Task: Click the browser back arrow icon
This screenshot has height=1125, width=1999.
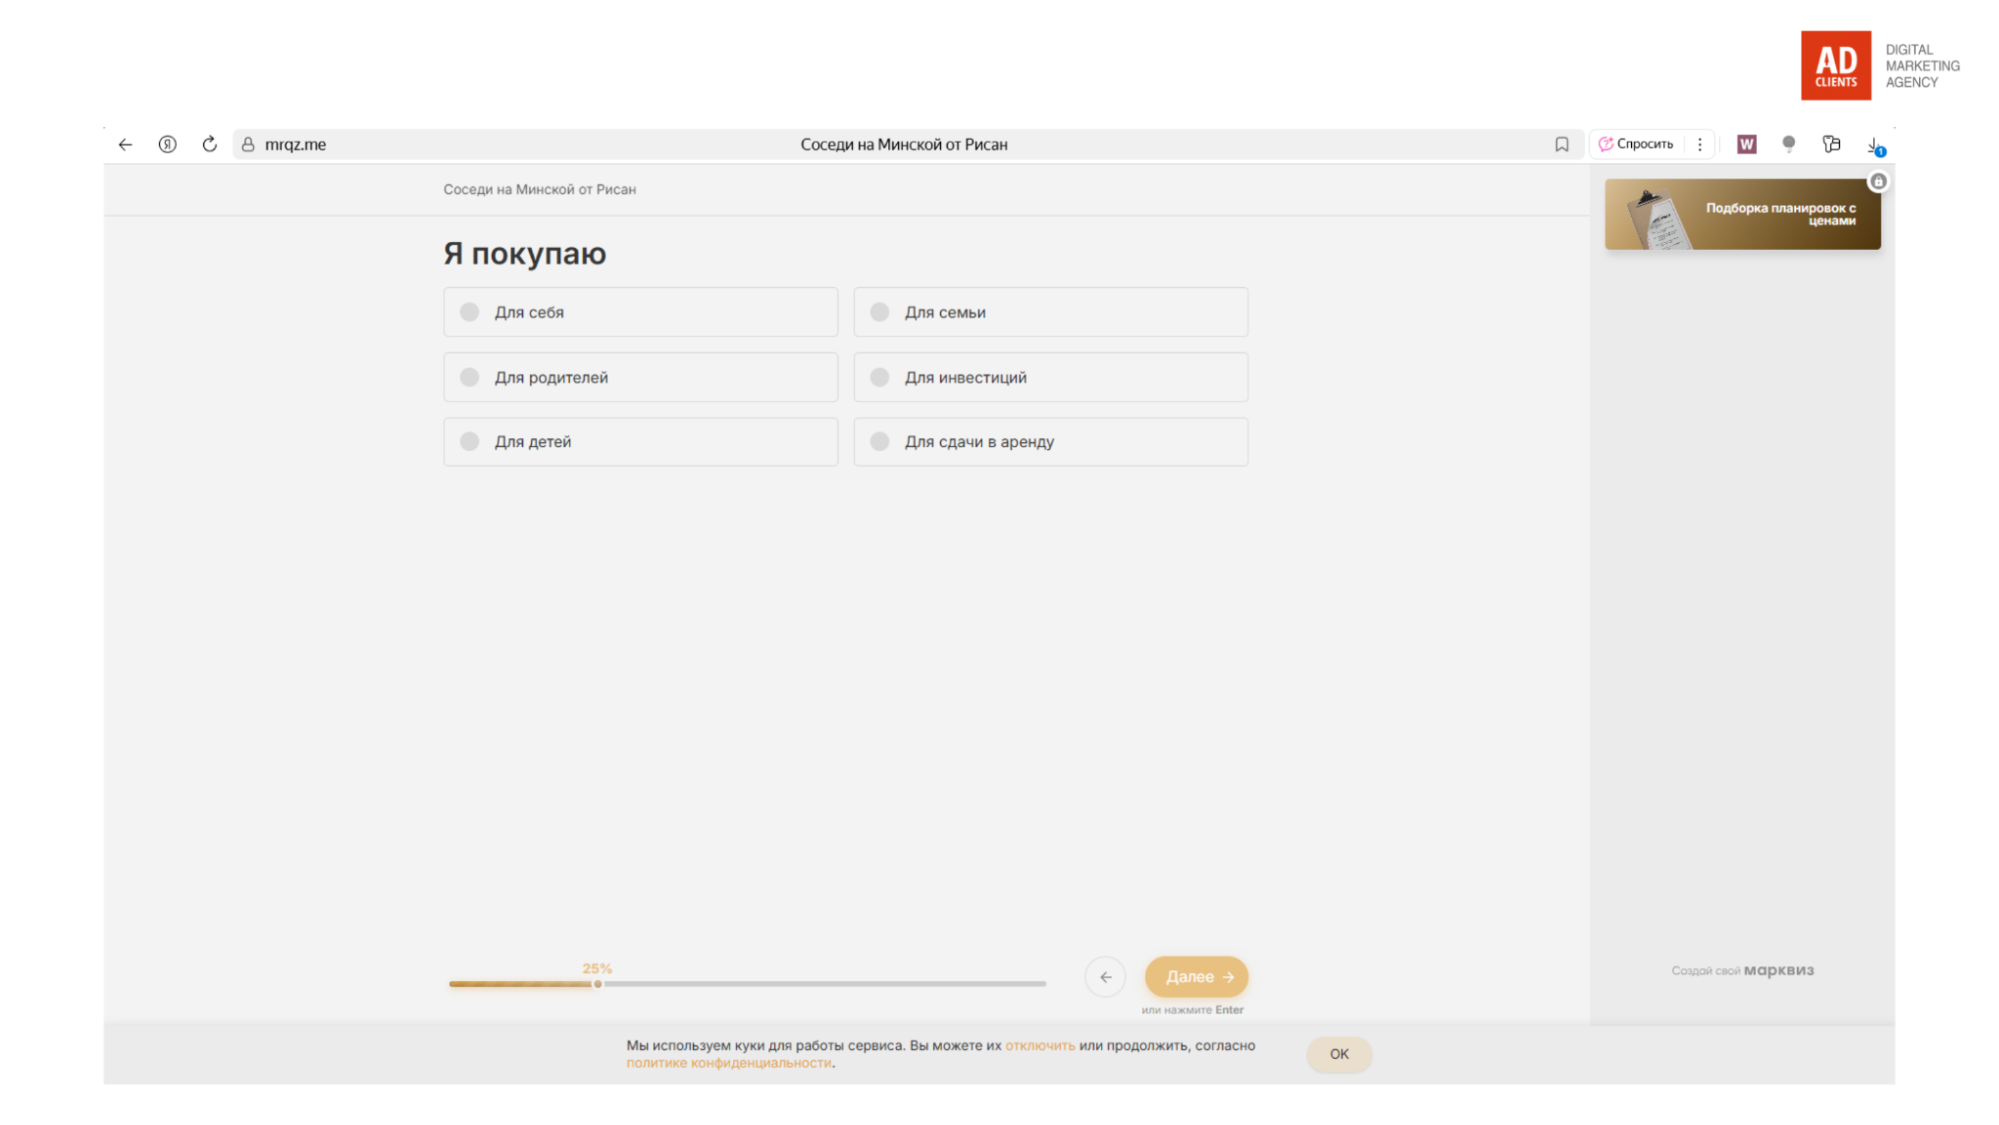Action: click(x=125, y=144)
